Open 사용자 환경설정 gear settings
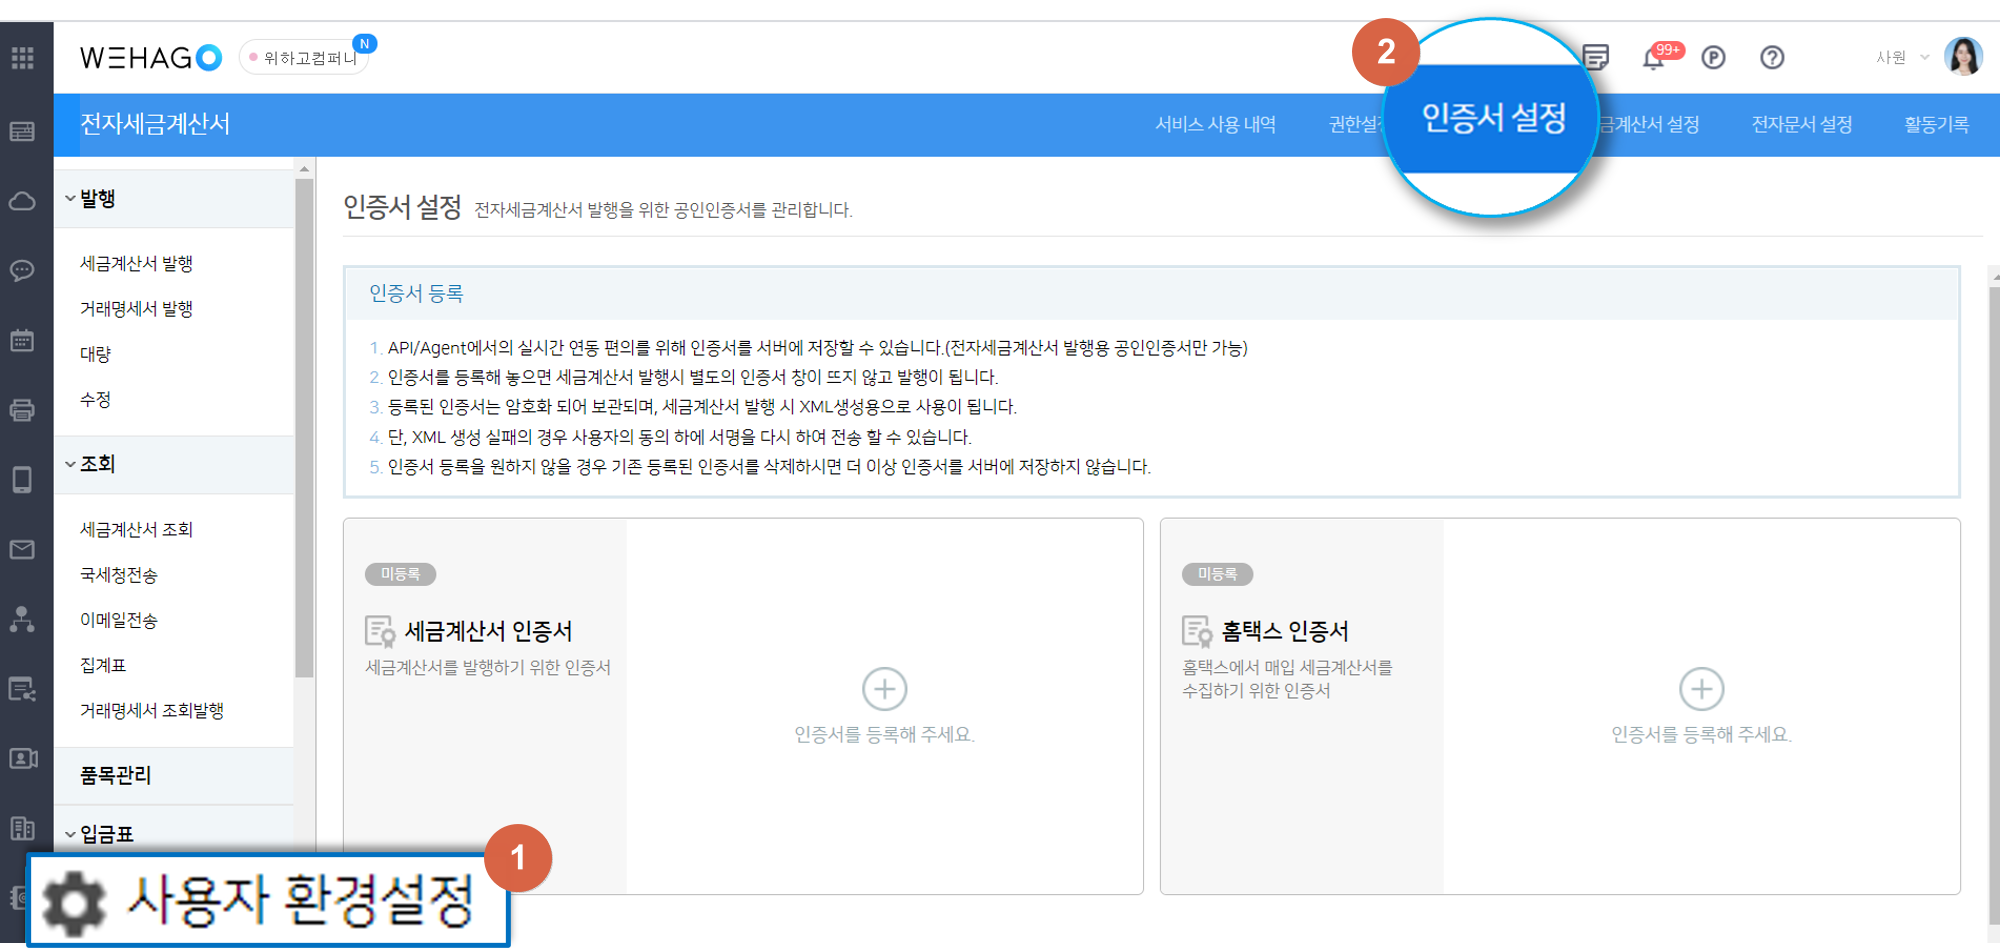 (269, 900)
